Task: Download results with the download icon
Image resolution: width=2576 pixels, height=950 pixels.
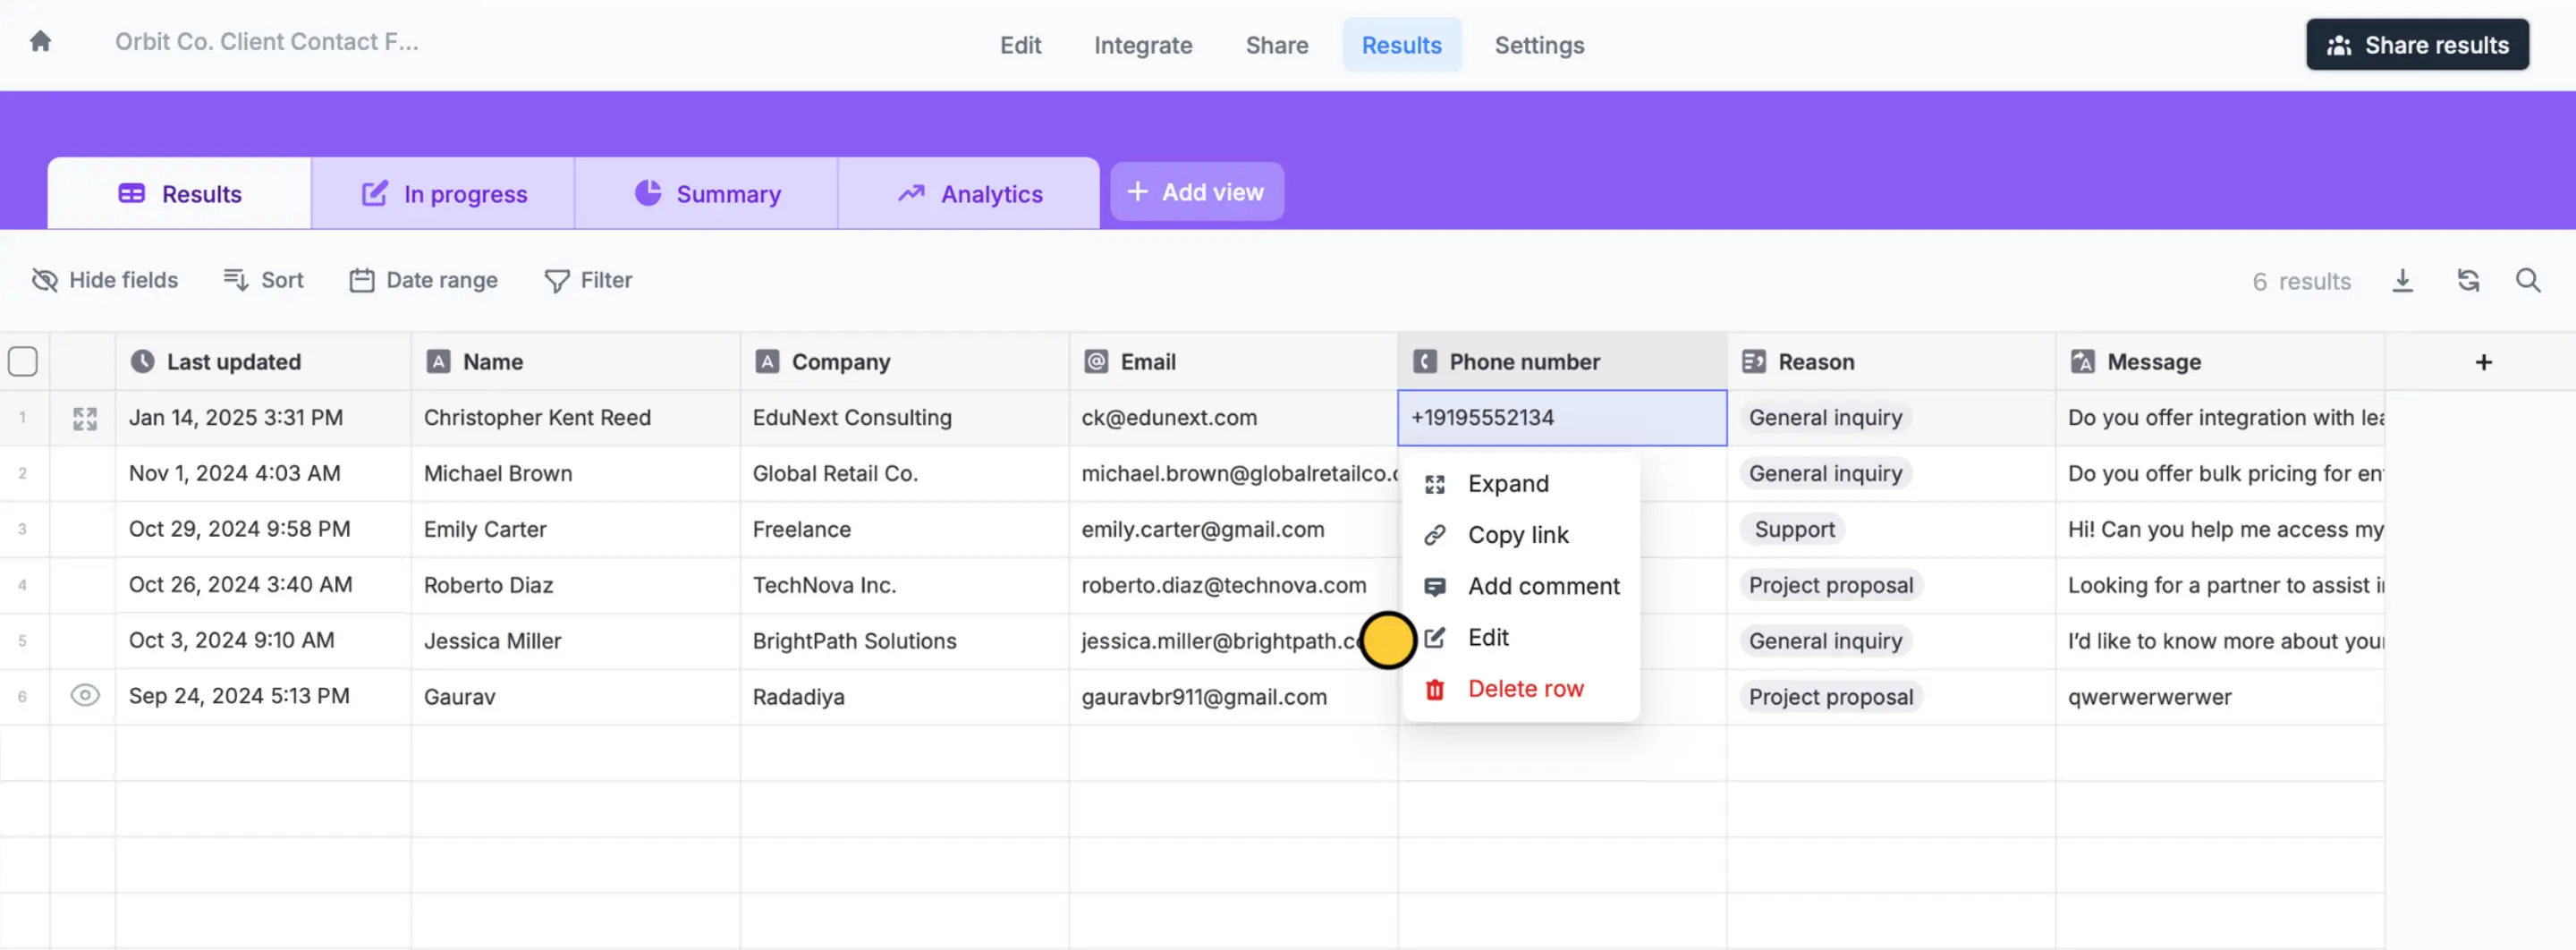Action: click(x=2402, y=281)
